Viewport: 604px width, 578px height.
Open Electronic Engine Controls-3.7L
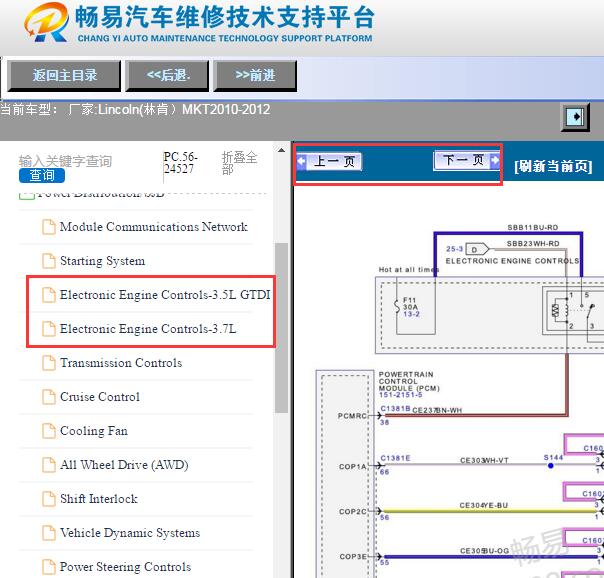pos(148,328)
